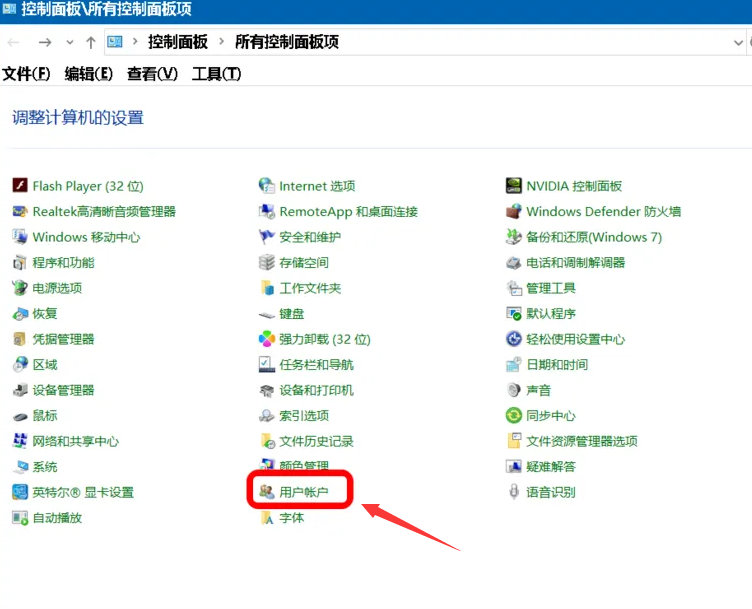Open the recent locations dropdown arrow
This screenshot has width=752, height=609.
coord(70,42)
